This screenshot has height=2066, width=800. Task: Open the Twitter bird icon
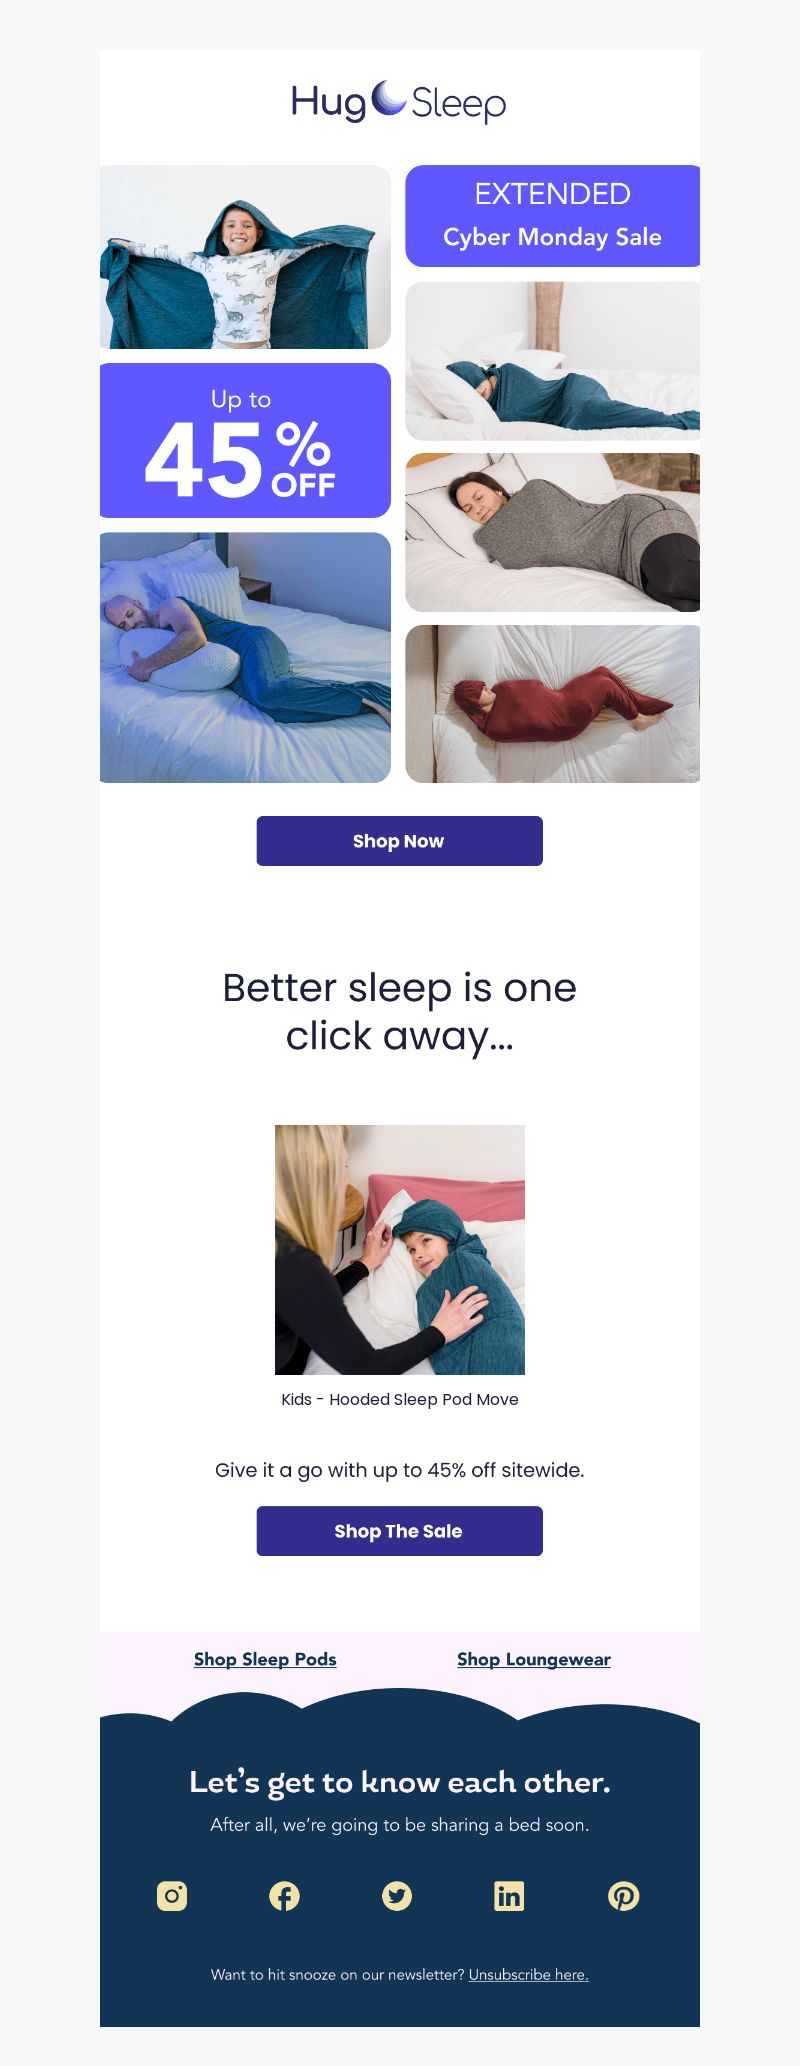click(x=397, y=1896)
